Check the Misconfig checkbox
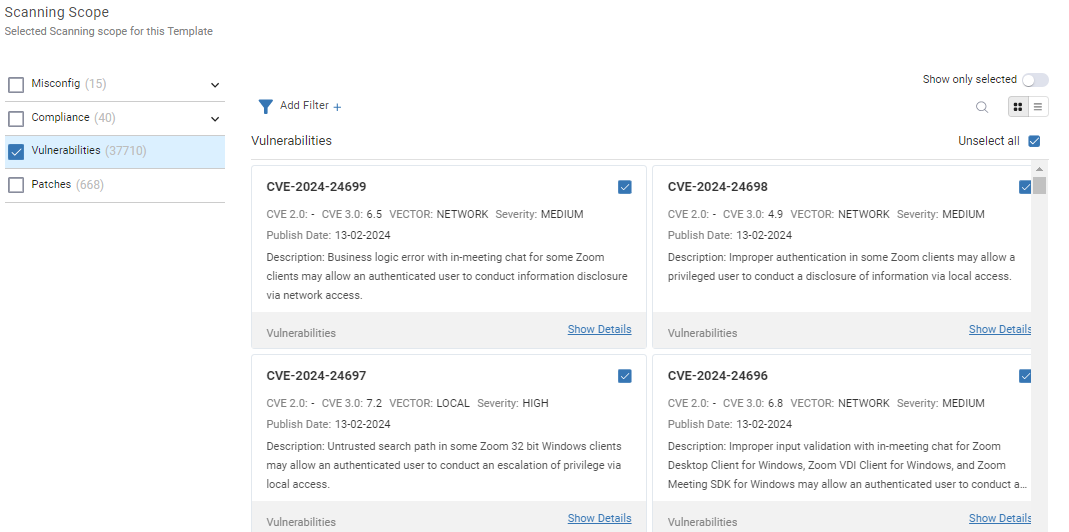1069x532 pixels. (16, 85)
